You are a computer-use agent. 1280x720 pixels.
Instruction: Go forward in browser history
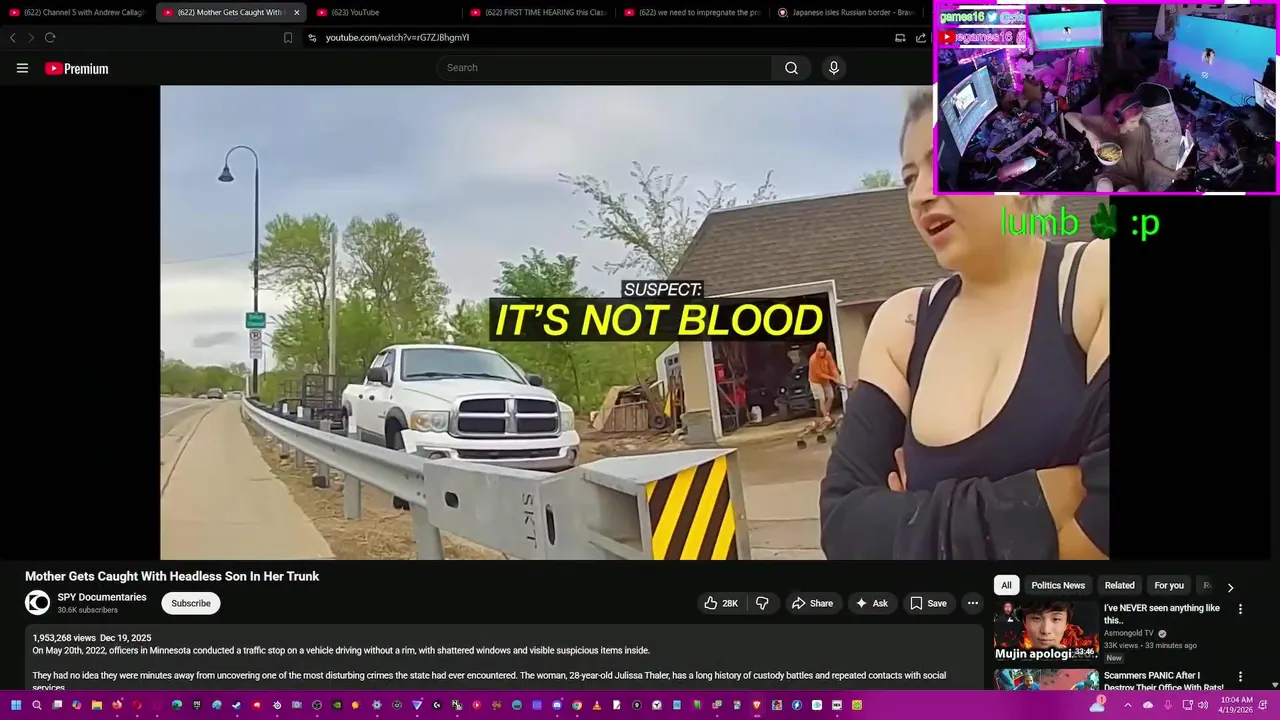30,37
